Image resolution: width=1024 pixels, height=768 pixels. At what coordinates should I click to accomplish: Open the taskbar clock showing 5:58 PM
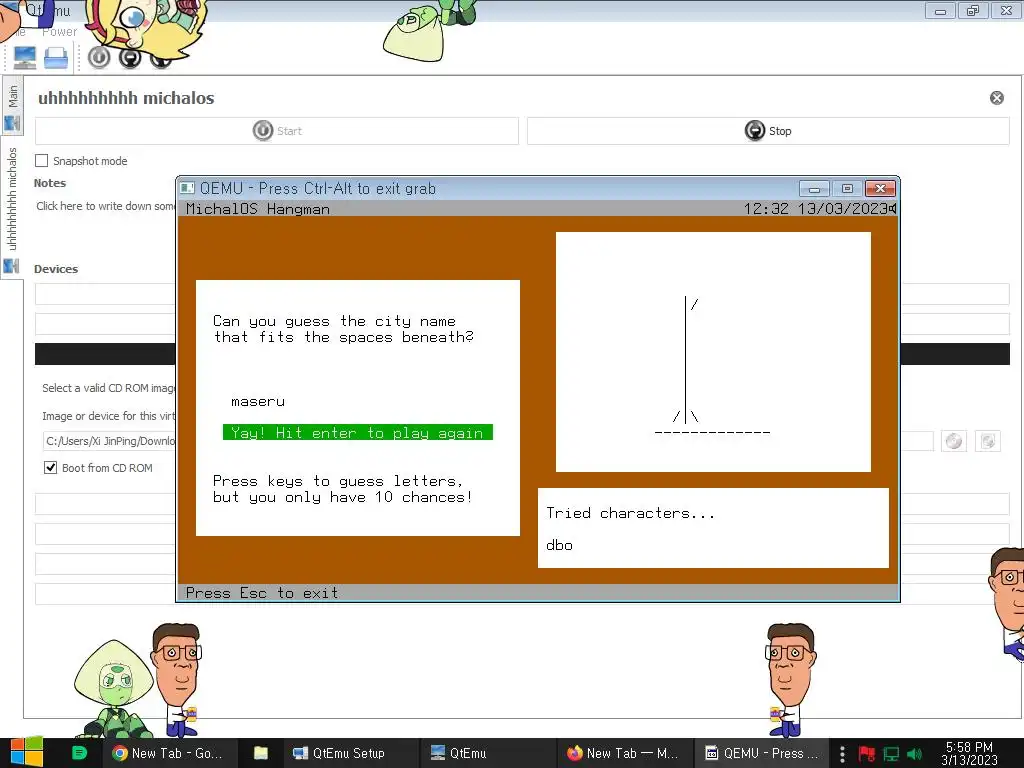[x=969, y=753]
